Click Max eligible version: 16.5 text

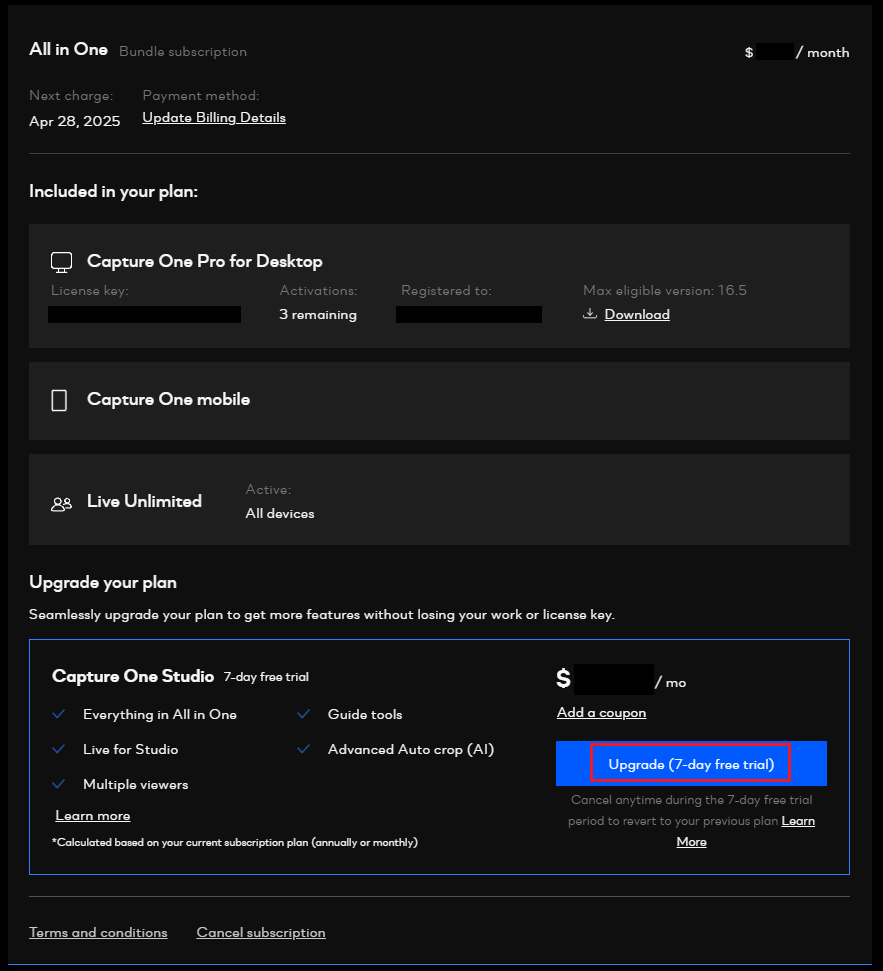click(x=665, y=290)
